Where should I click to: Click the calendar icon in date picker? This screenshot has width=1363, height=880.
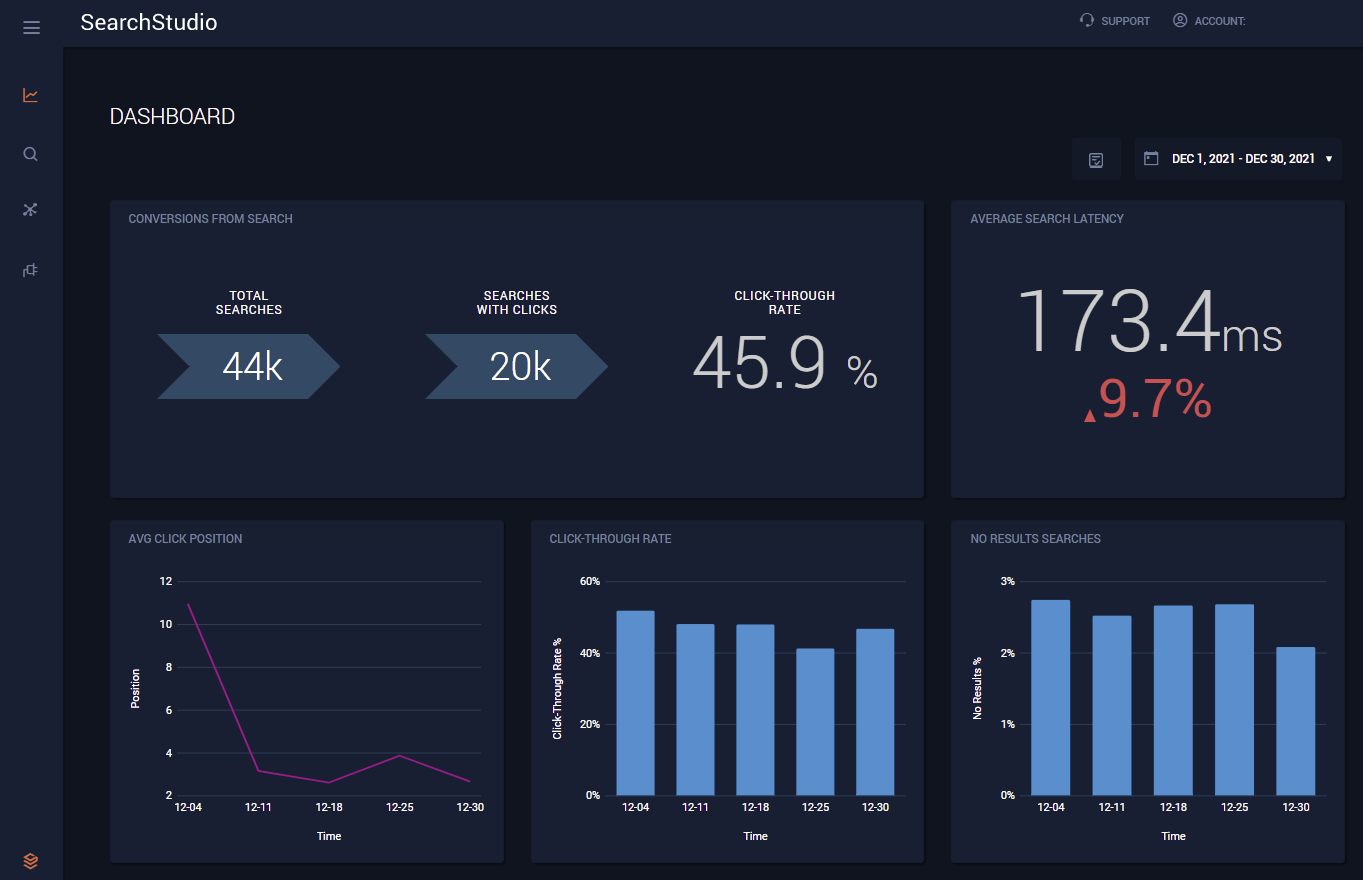[1151, 158]
